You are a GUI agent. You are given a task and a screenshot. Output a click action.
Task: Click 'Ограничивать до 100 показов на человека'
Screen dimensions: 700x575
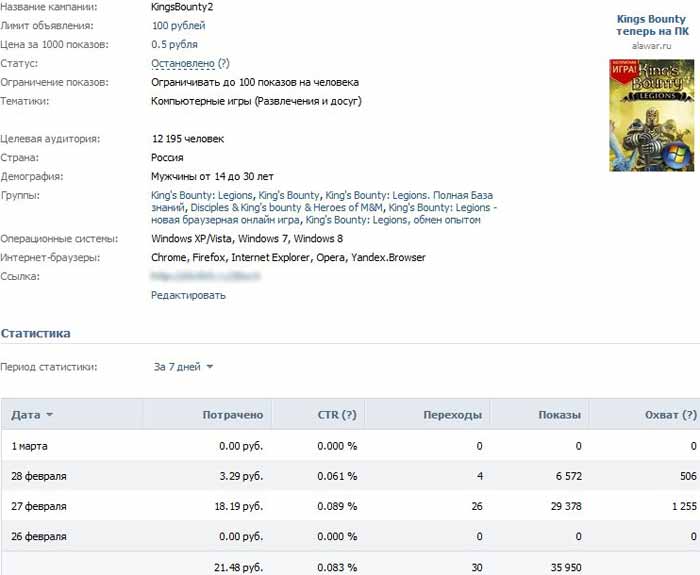coord(255,83)
